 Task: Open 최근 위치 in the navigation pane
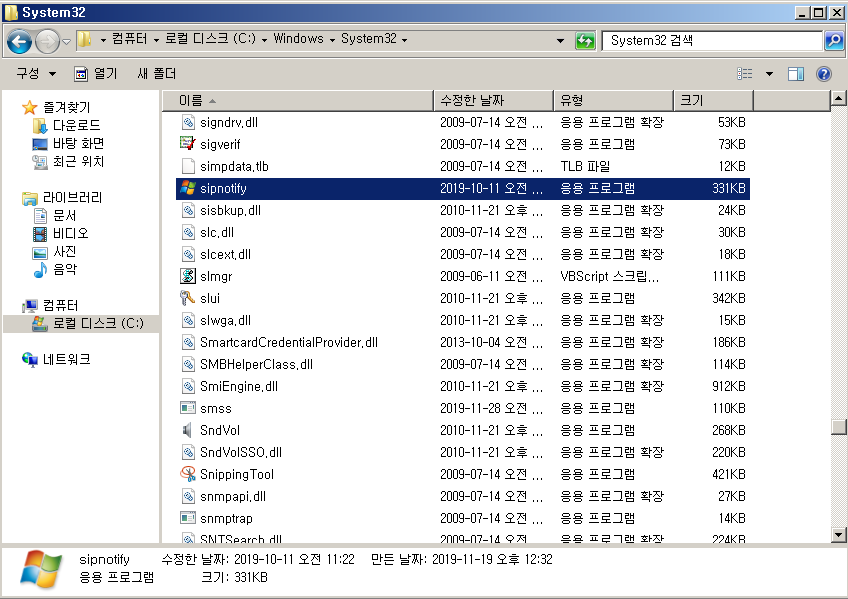(78, 161)
